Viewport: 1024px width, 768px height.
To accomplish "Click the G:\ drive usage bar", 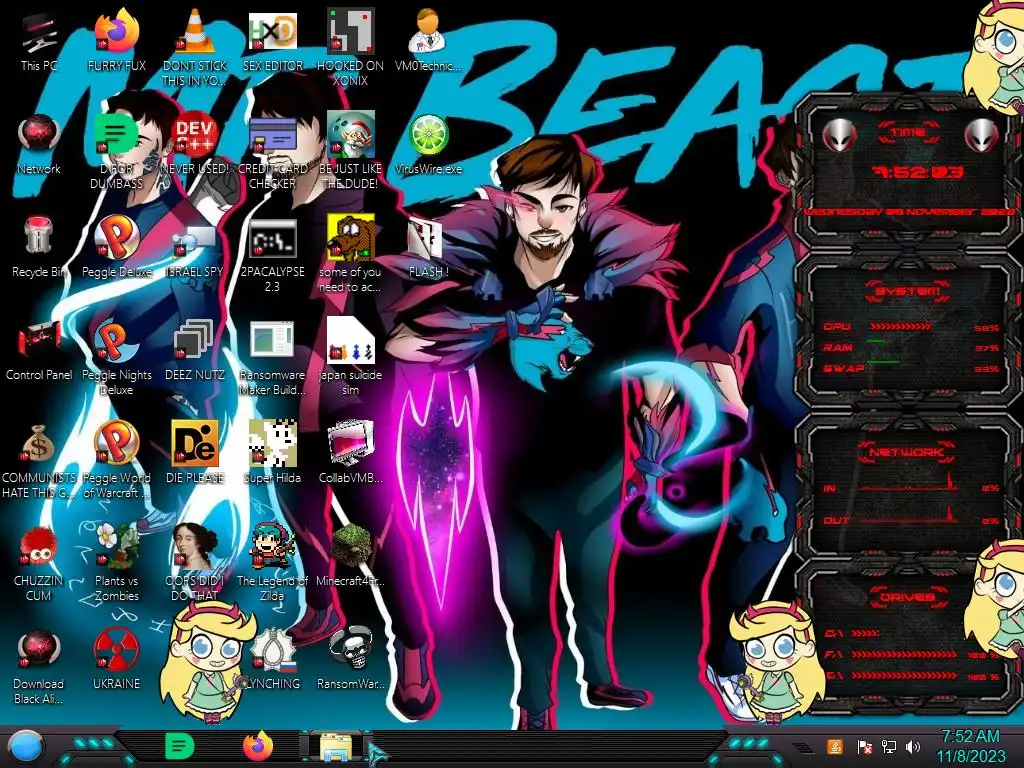I will pyautogui.click(x=904, y=676).
